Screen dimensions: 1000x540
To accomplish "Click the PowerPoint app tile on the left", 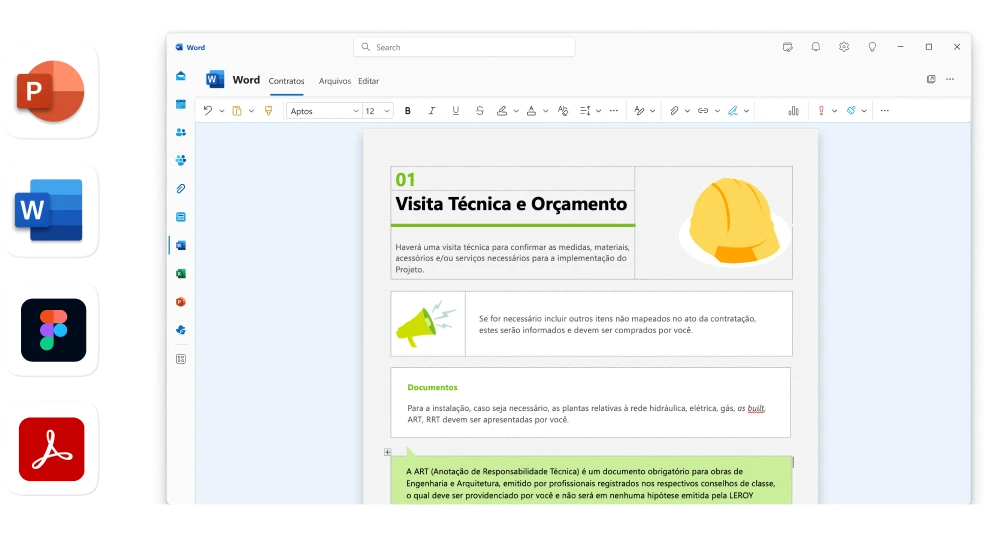I will [x=51, y=91].
